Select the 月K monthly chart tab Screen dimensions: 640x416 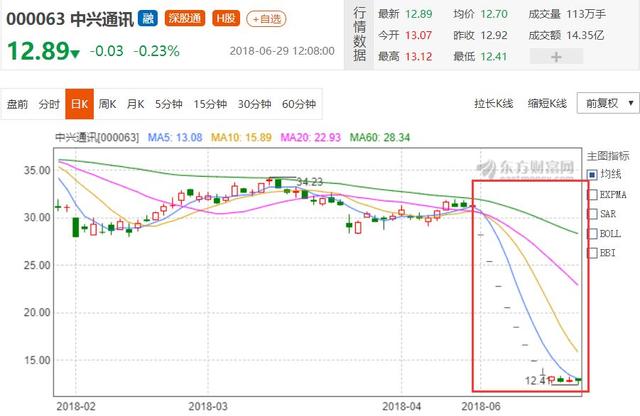tap(135, 103)
